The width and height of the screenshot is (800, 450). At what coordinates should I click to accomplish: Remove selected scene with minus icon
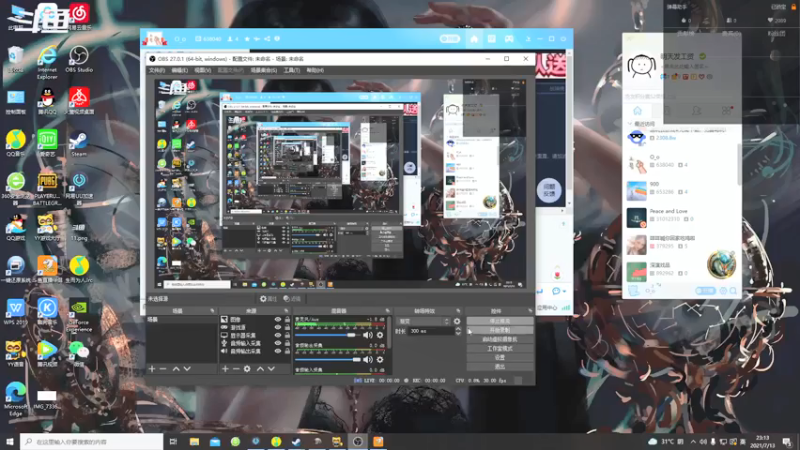point(163,368)
